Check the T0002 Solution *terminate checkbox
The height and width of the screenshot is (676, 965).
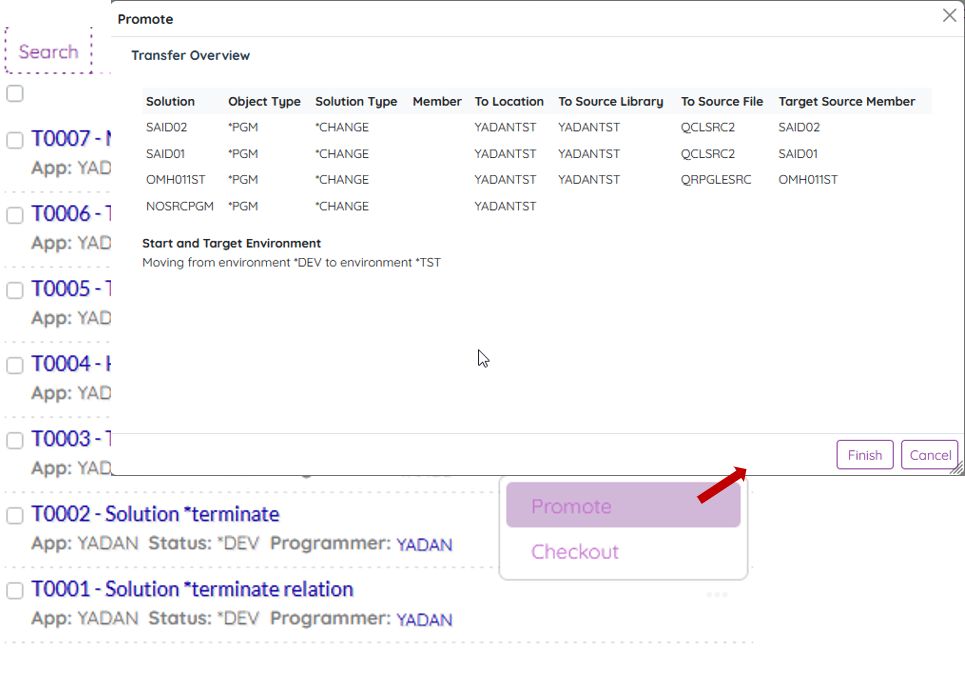pos(15,515)
